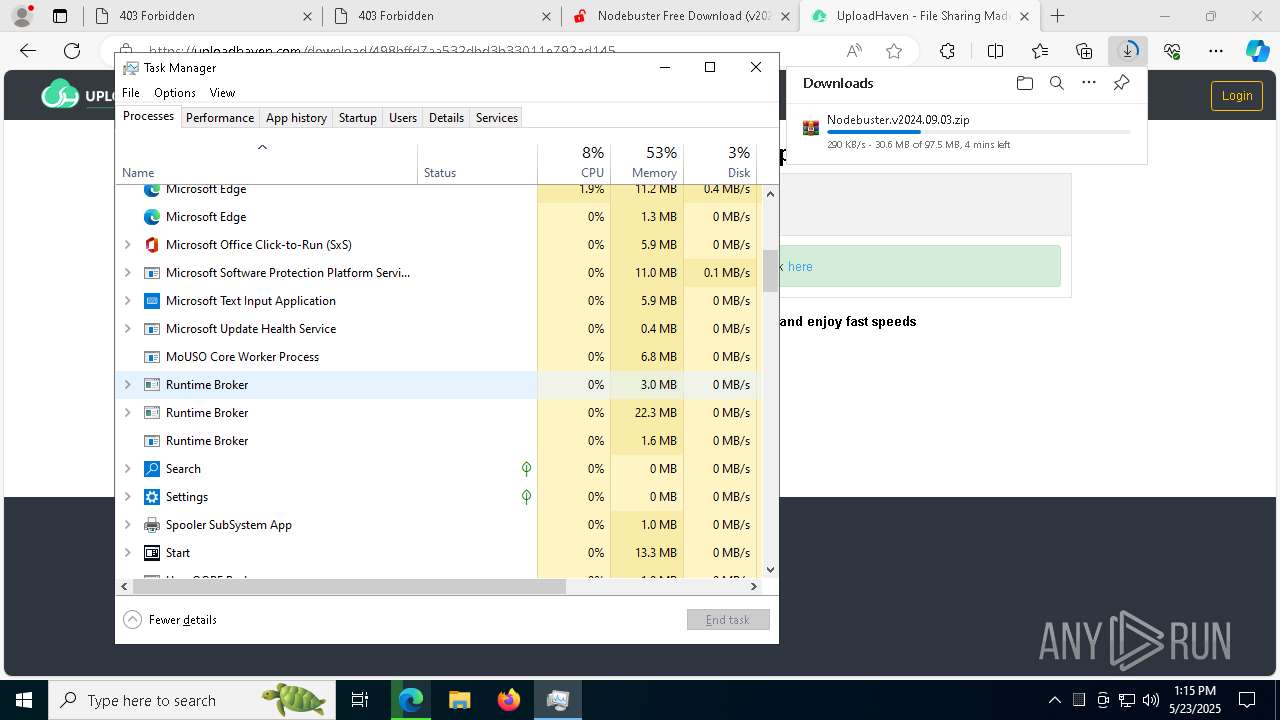Launch Firefox from taskbar
Viewport: 1280px width, 720px height.
click(x=509, y=700)
